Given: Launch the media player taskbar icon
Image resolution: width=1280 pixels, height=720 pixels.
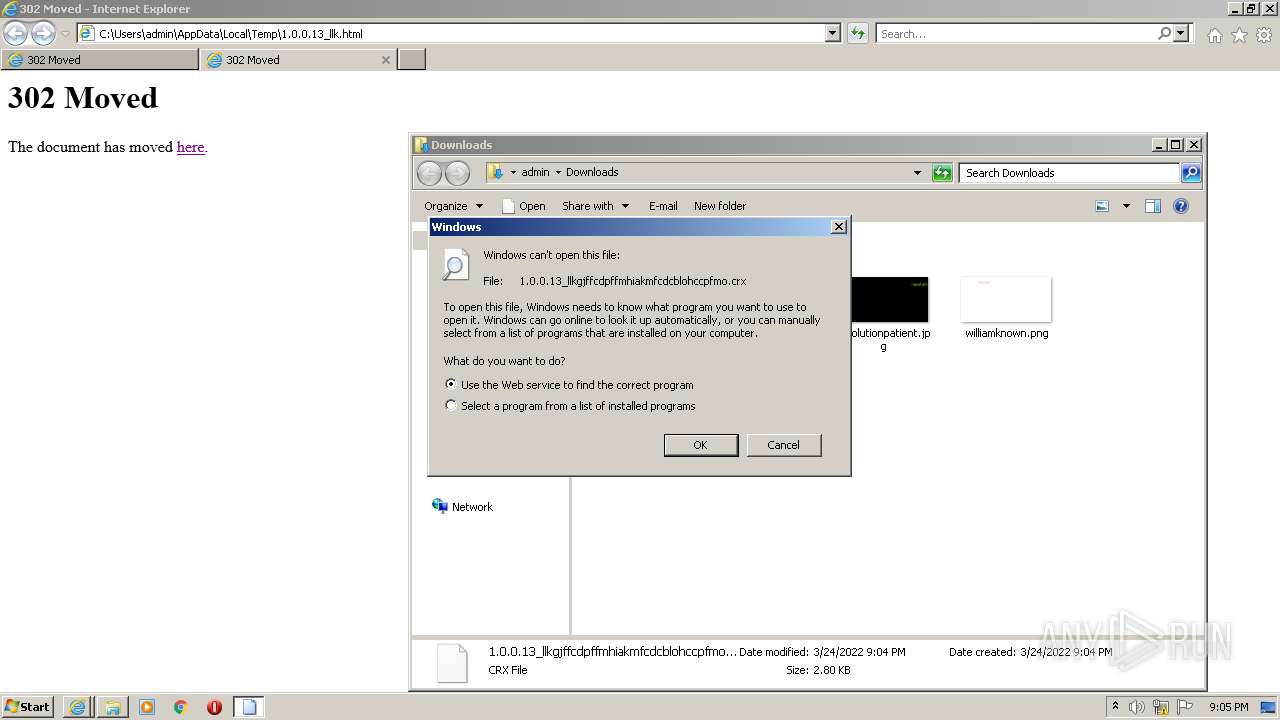Looking at the screenshot, I should tap(147, 707).
